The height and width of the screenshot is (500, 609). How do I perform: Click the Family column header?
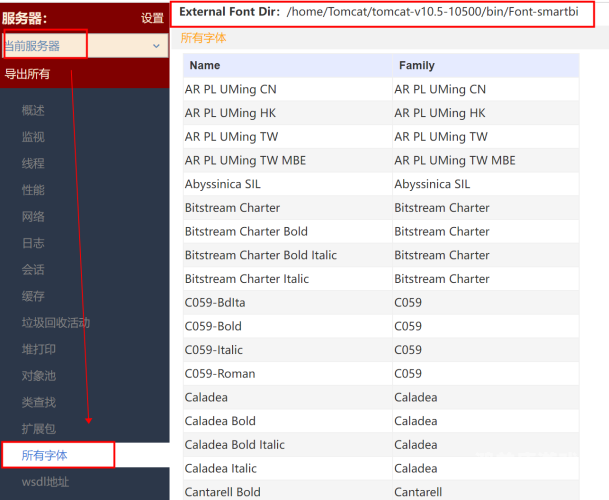point(416,65)
